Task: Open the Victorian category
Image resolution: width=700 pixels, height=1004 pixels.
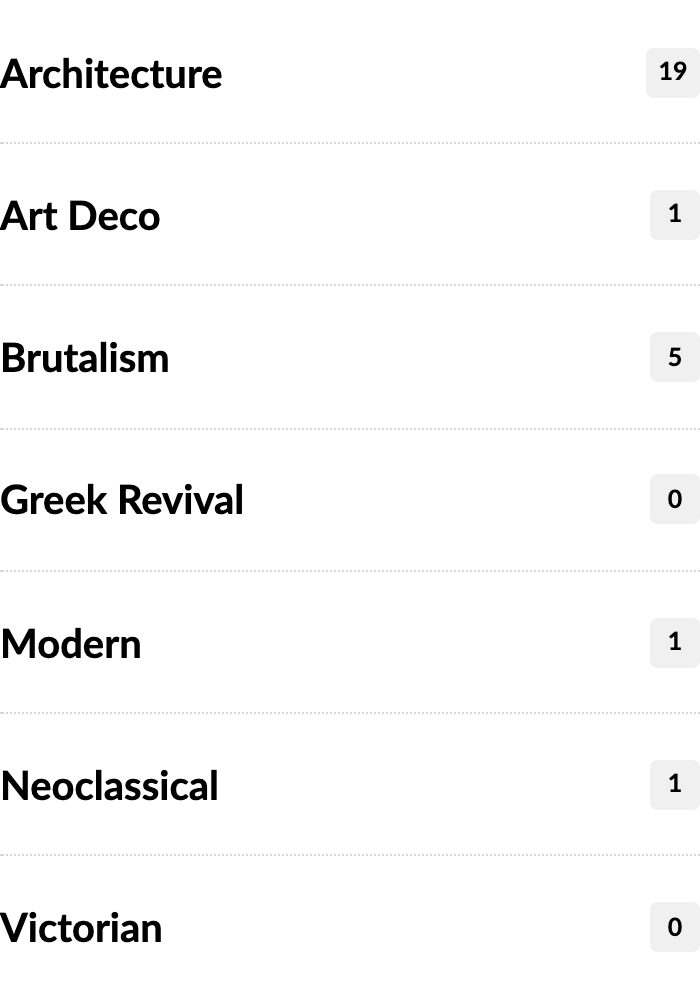Action: pyautogui.click(x=81, y=928)
